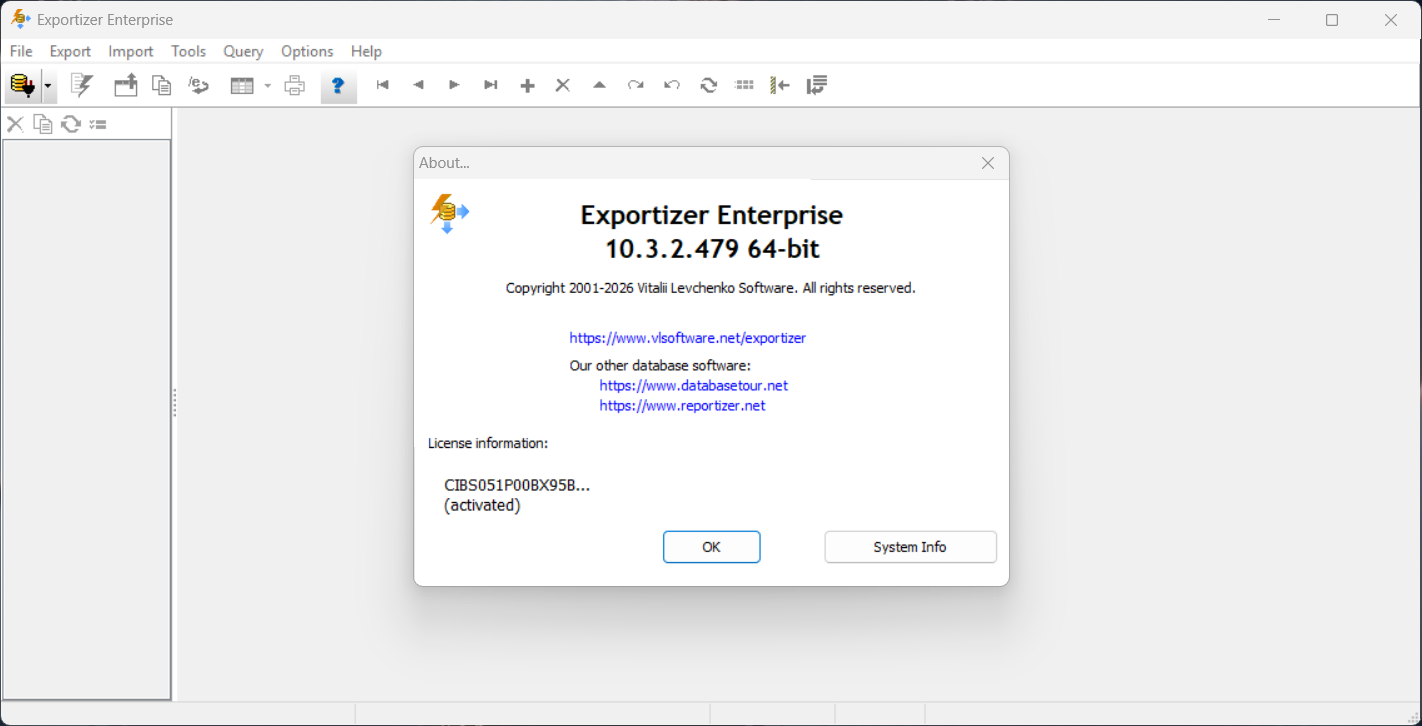This screenshot has width=1422, height=726.
Task: Click the delete record X icon in the navigation toolbar
Action: tap(563, 86)
